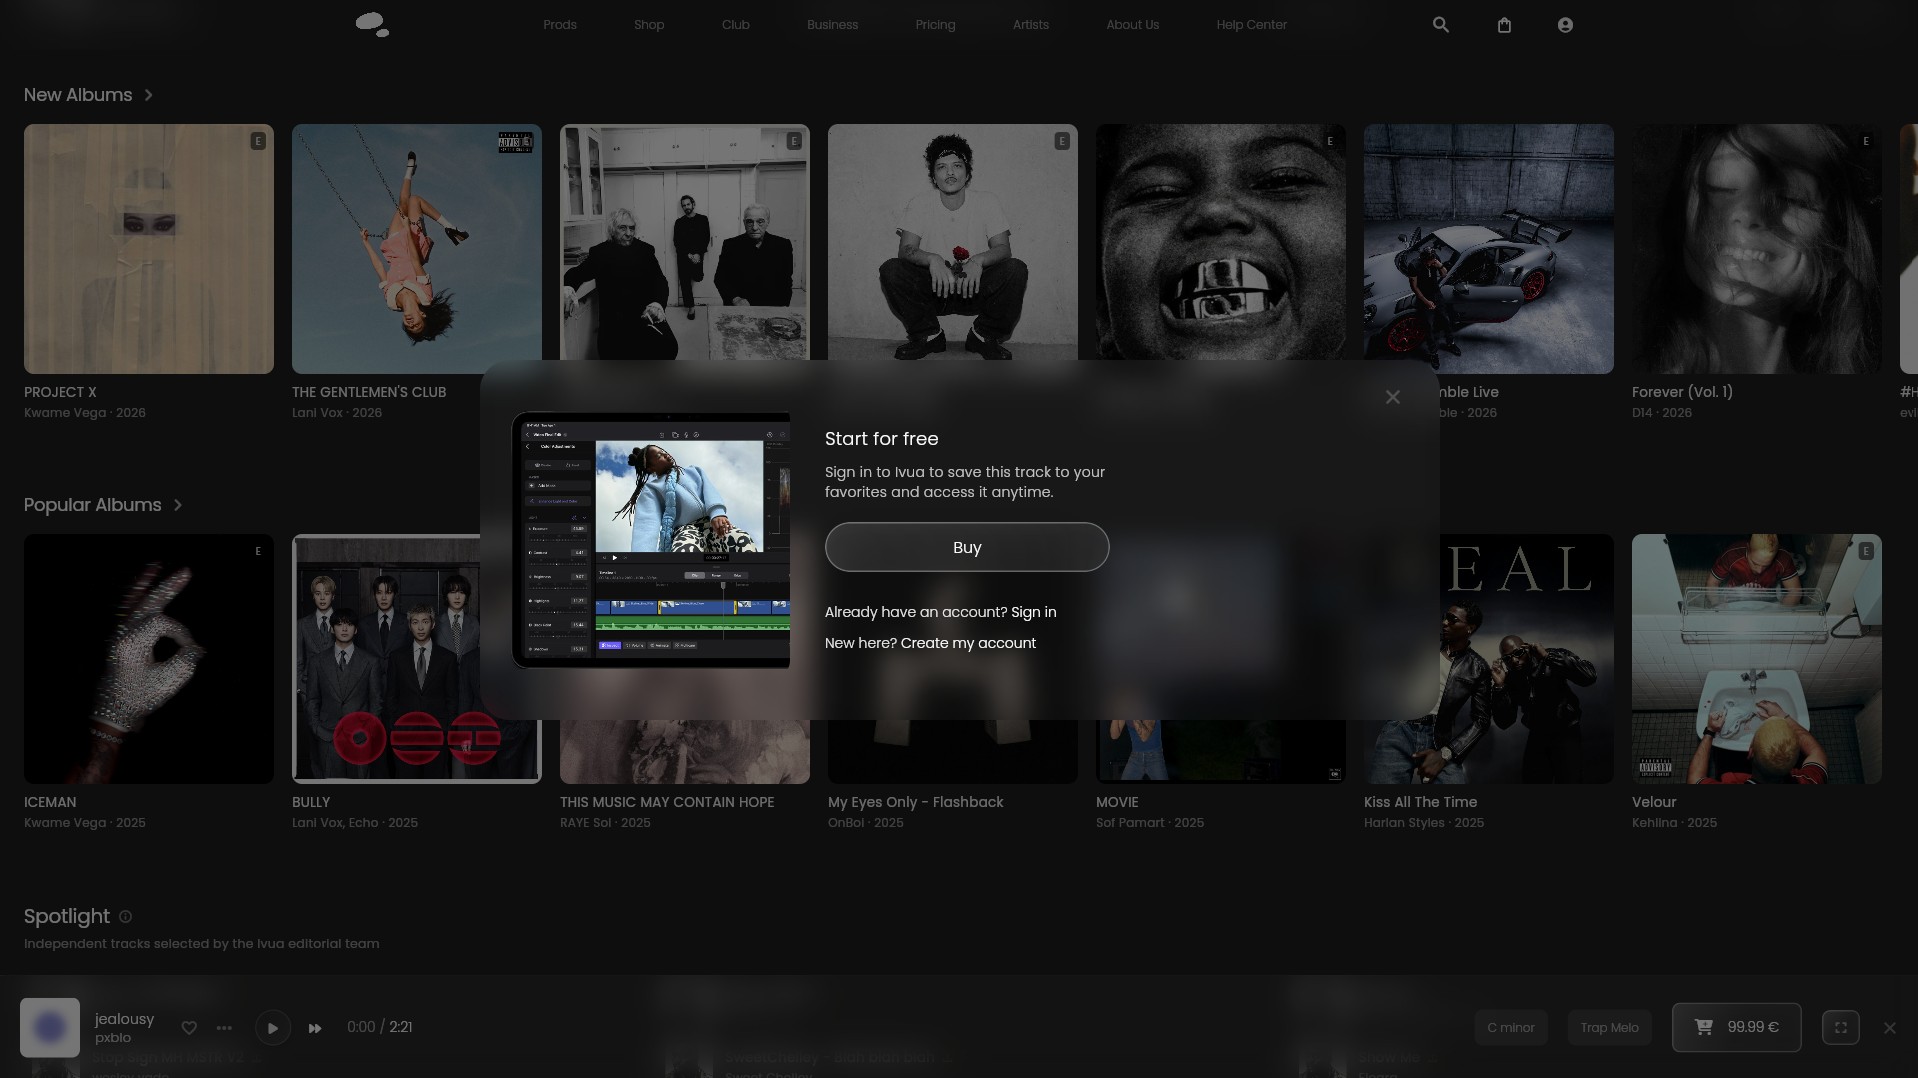Open the search icon in header
This screenshot has height=1078, width=1918.
click(1440, 25)
